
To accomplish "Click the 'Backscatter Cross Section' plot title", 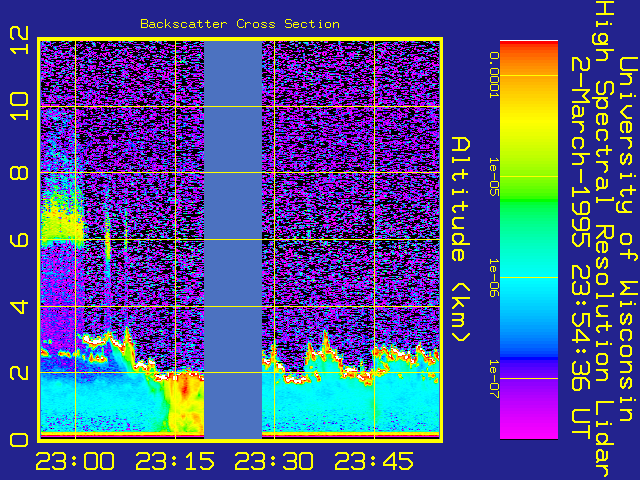I will pos(240,24).
